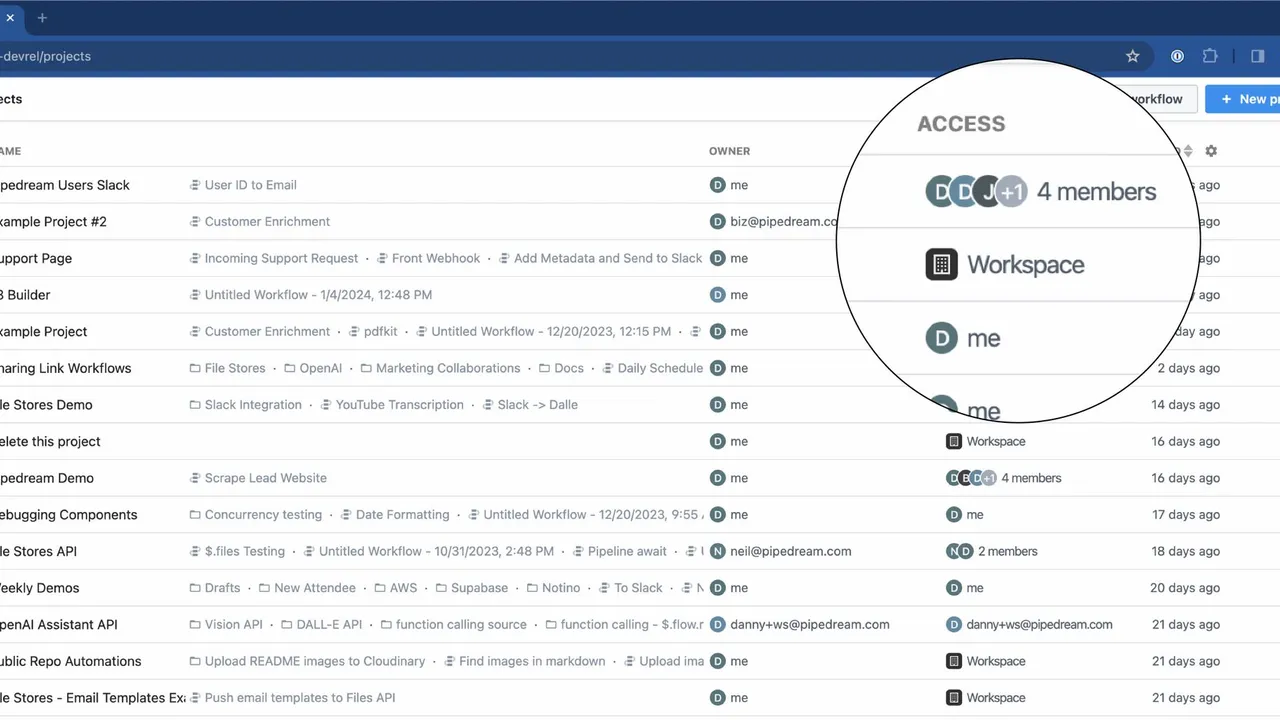Click the browser address bar URL
This screenshot has width=1280, height=720.
click(x=46, y=56)
